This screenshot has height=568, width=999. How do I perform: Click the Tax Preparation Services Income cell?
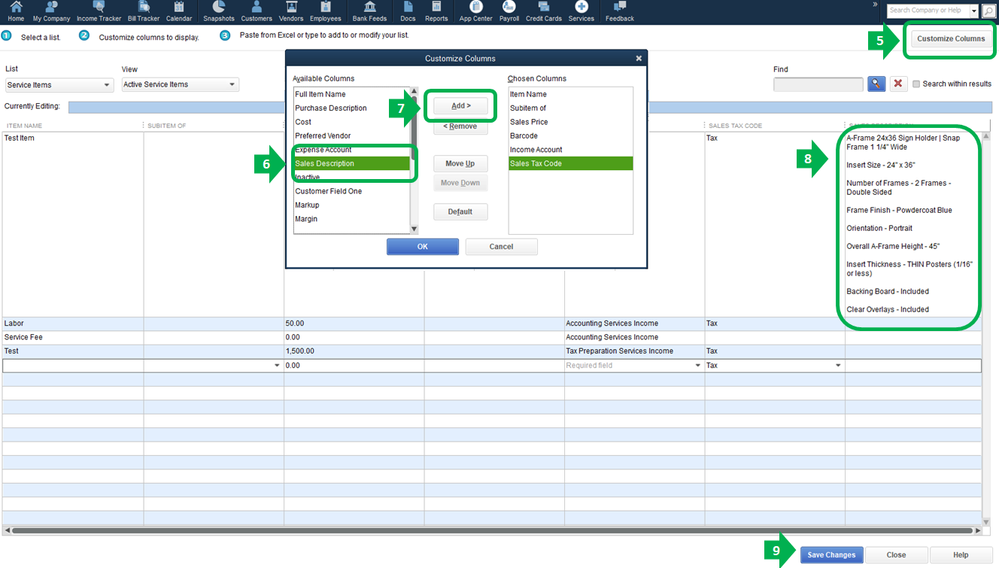(634, 351)
